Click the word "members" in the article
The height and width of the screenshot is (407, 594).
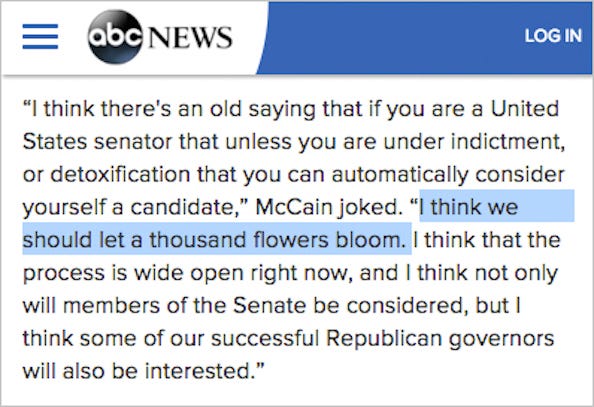point(111,305)
